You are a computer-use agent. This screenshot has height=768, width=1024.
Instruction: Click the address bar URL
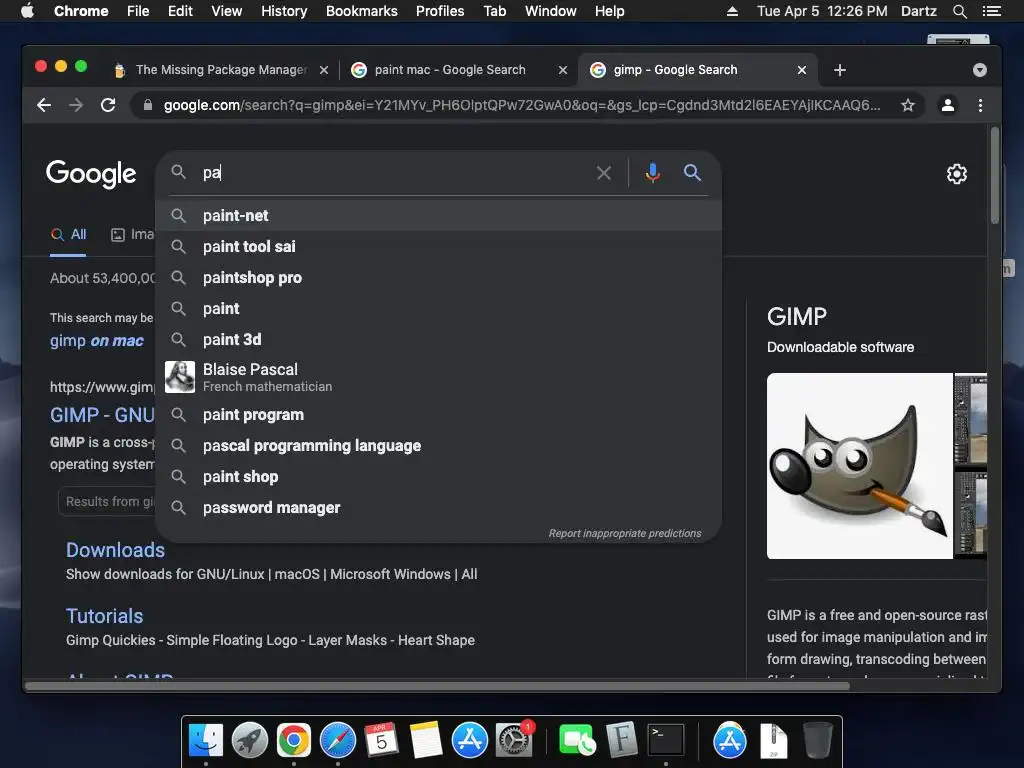[521, 105]
